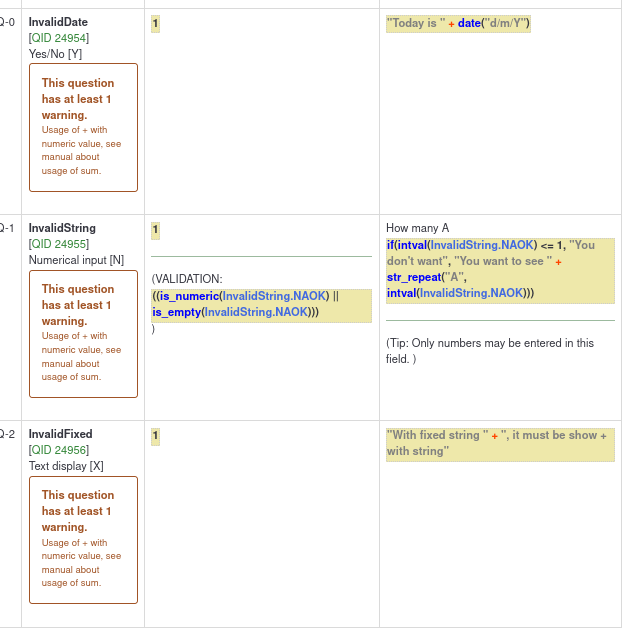Click the InvalidFixed question name
This screenshot has height=636, width=625.
(60, 434)
